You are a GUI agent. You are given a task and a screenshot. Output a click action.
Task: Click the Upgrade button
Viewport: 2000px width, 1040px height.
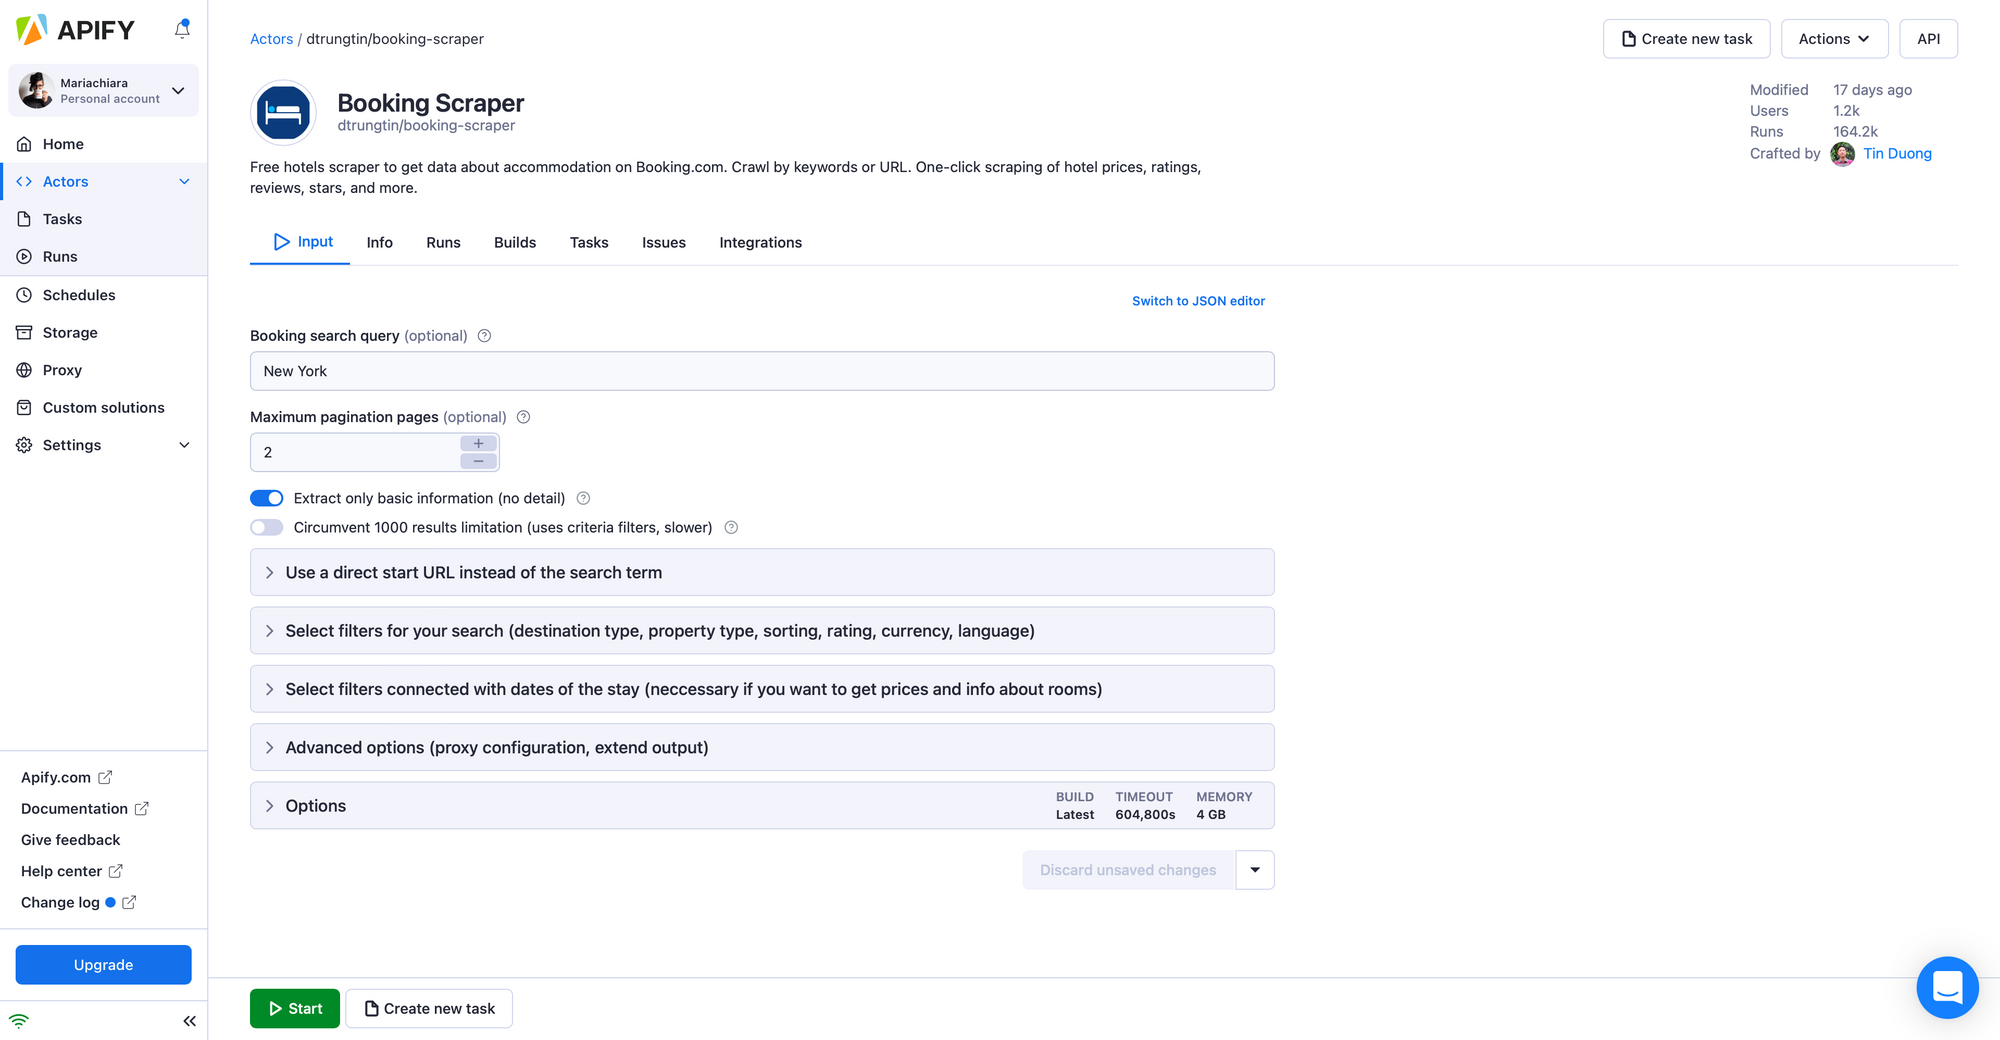103,965
